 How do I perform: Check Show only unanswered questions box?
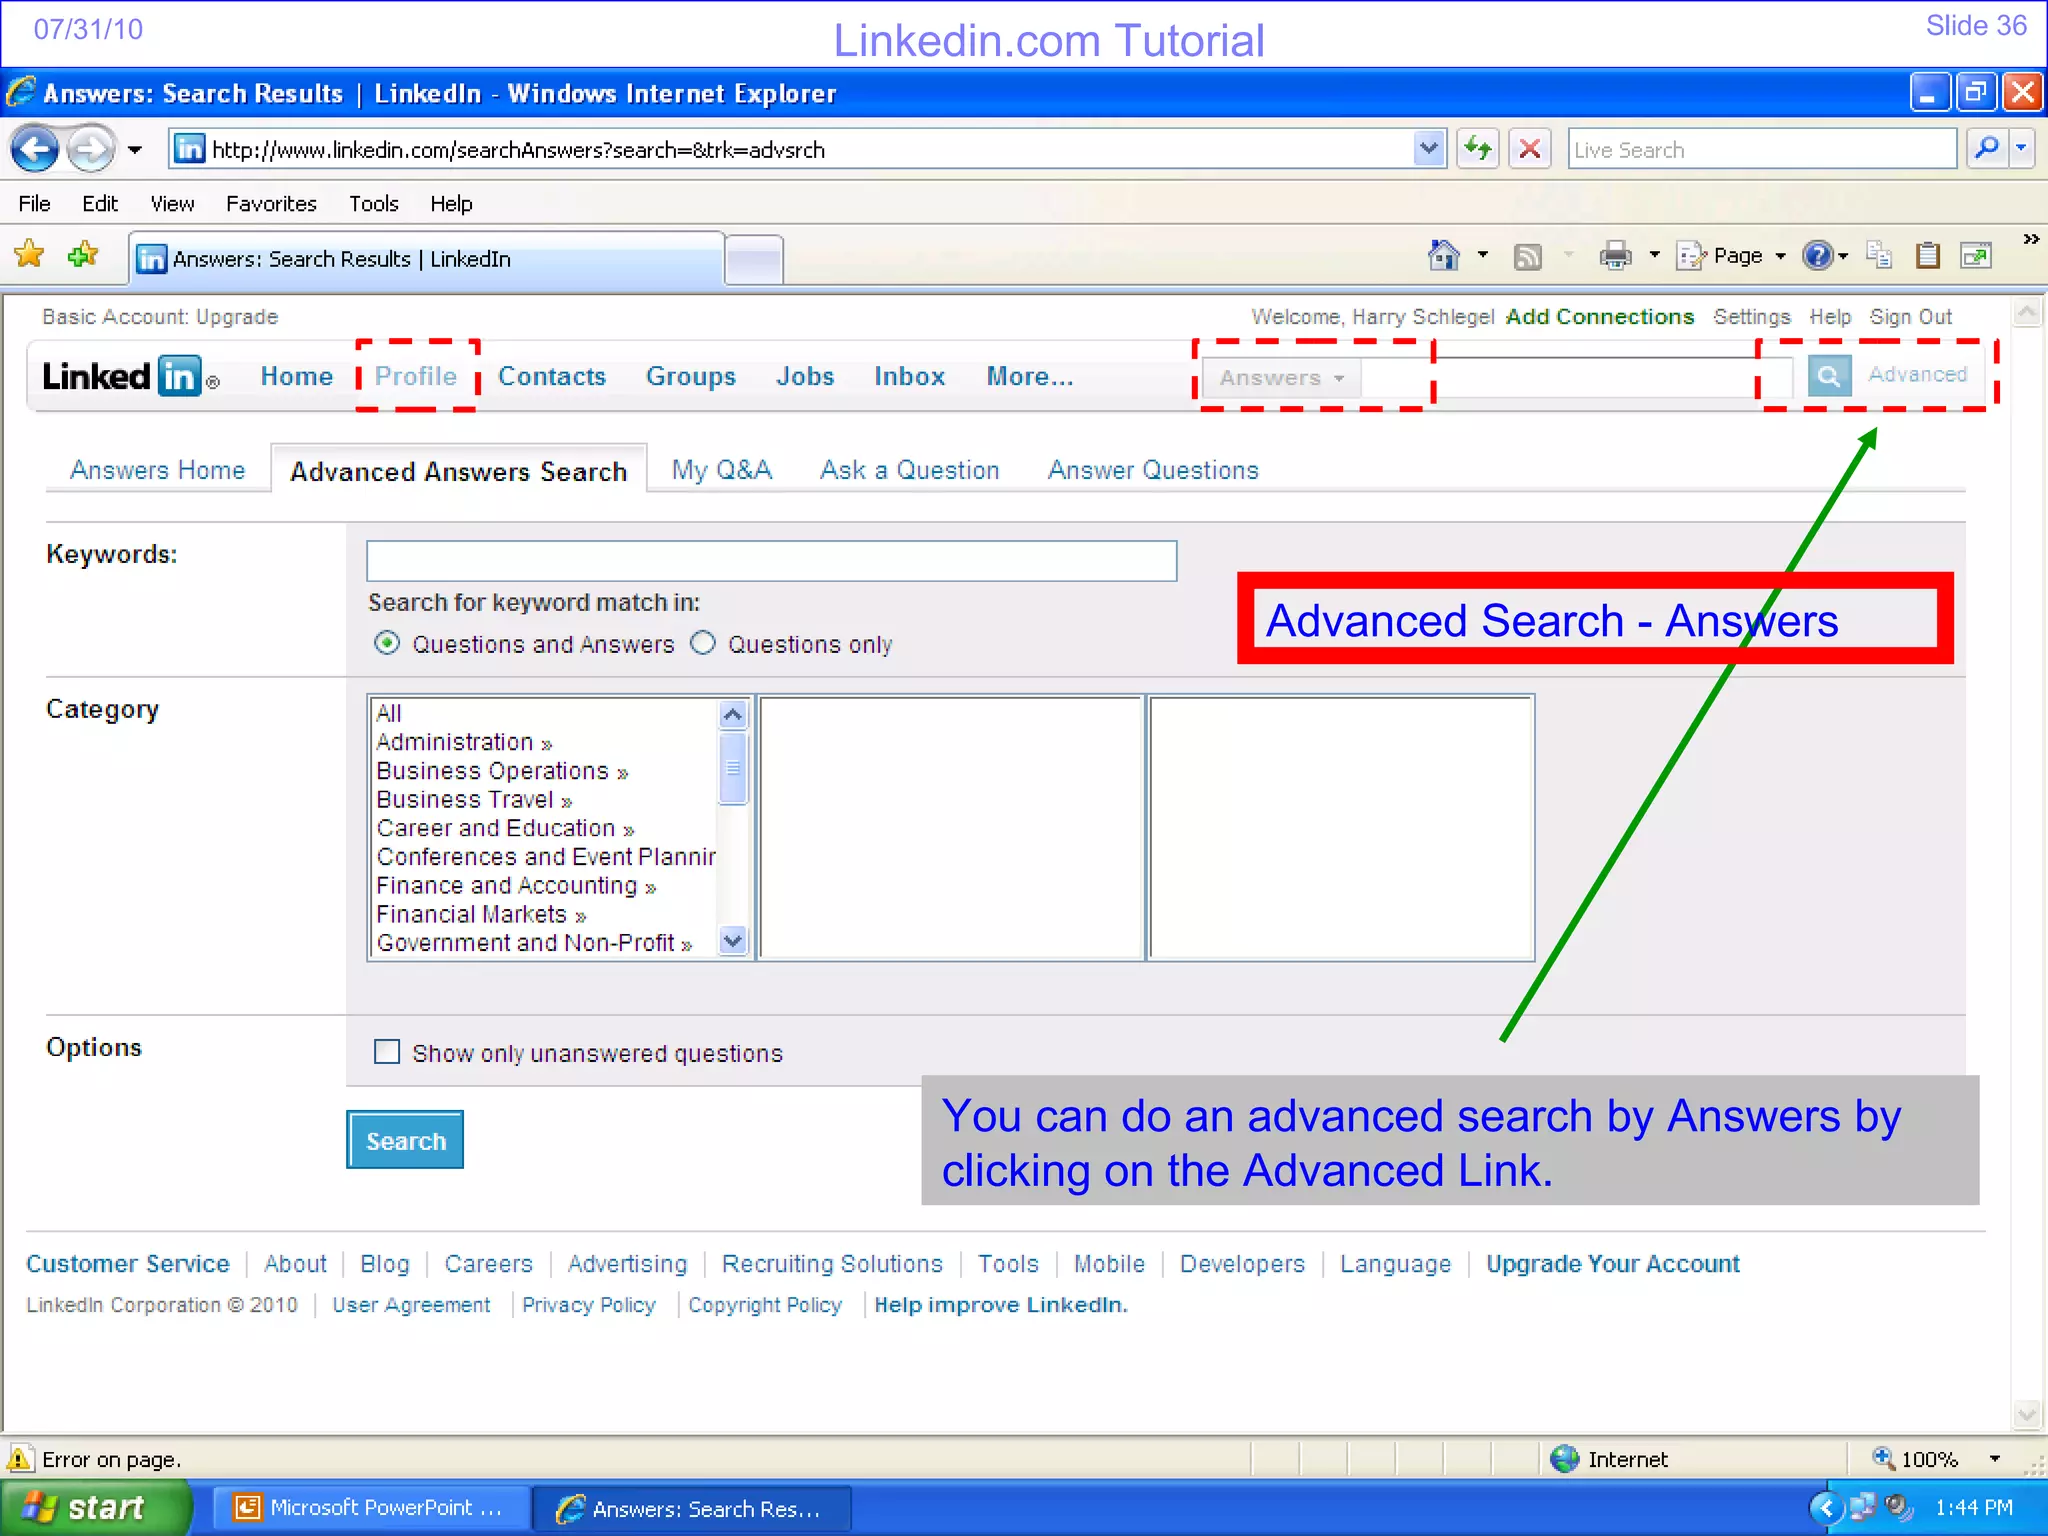point(386,1052)
